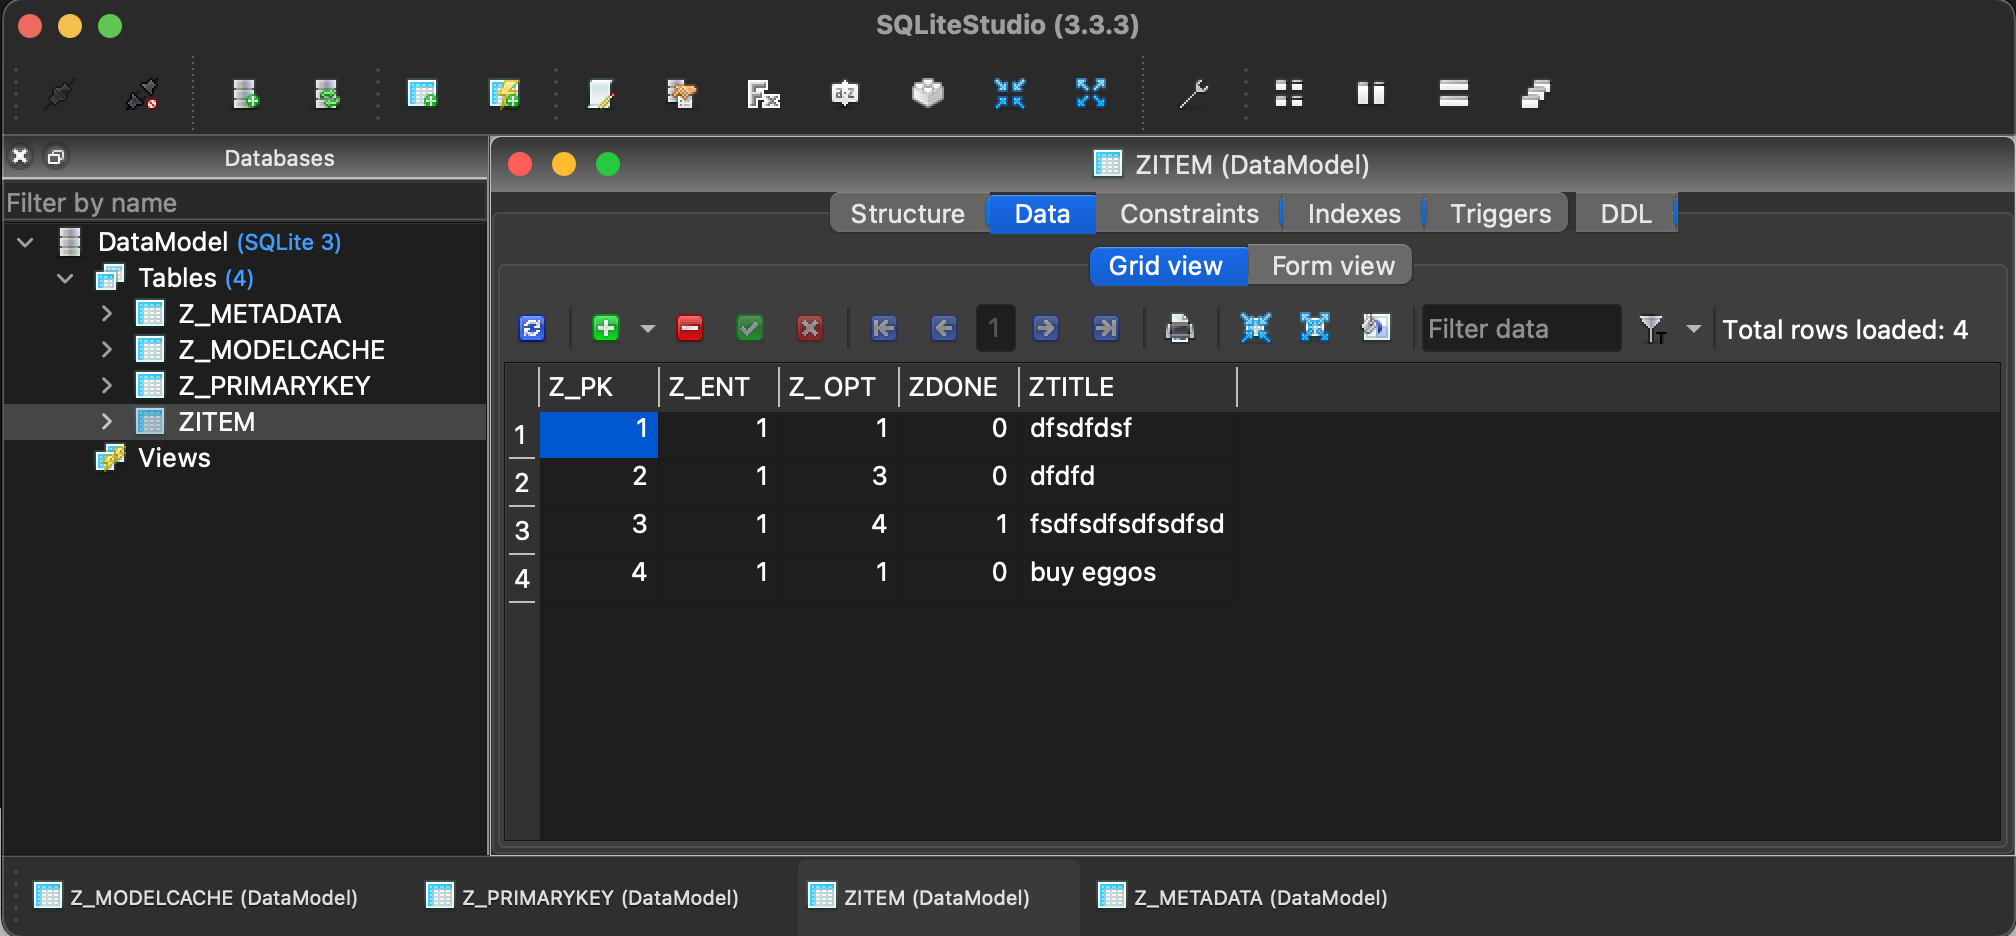Click the Filter by name field

(244, 203)
